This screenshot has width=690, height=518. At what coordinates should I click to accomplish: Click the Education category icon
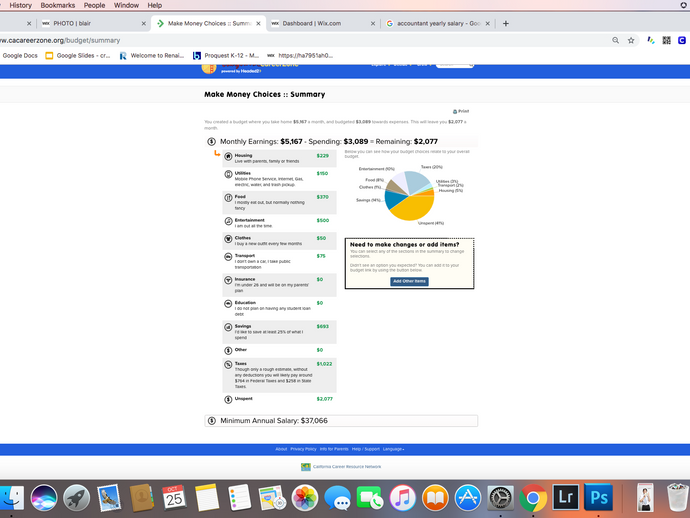tap(228, 304)
